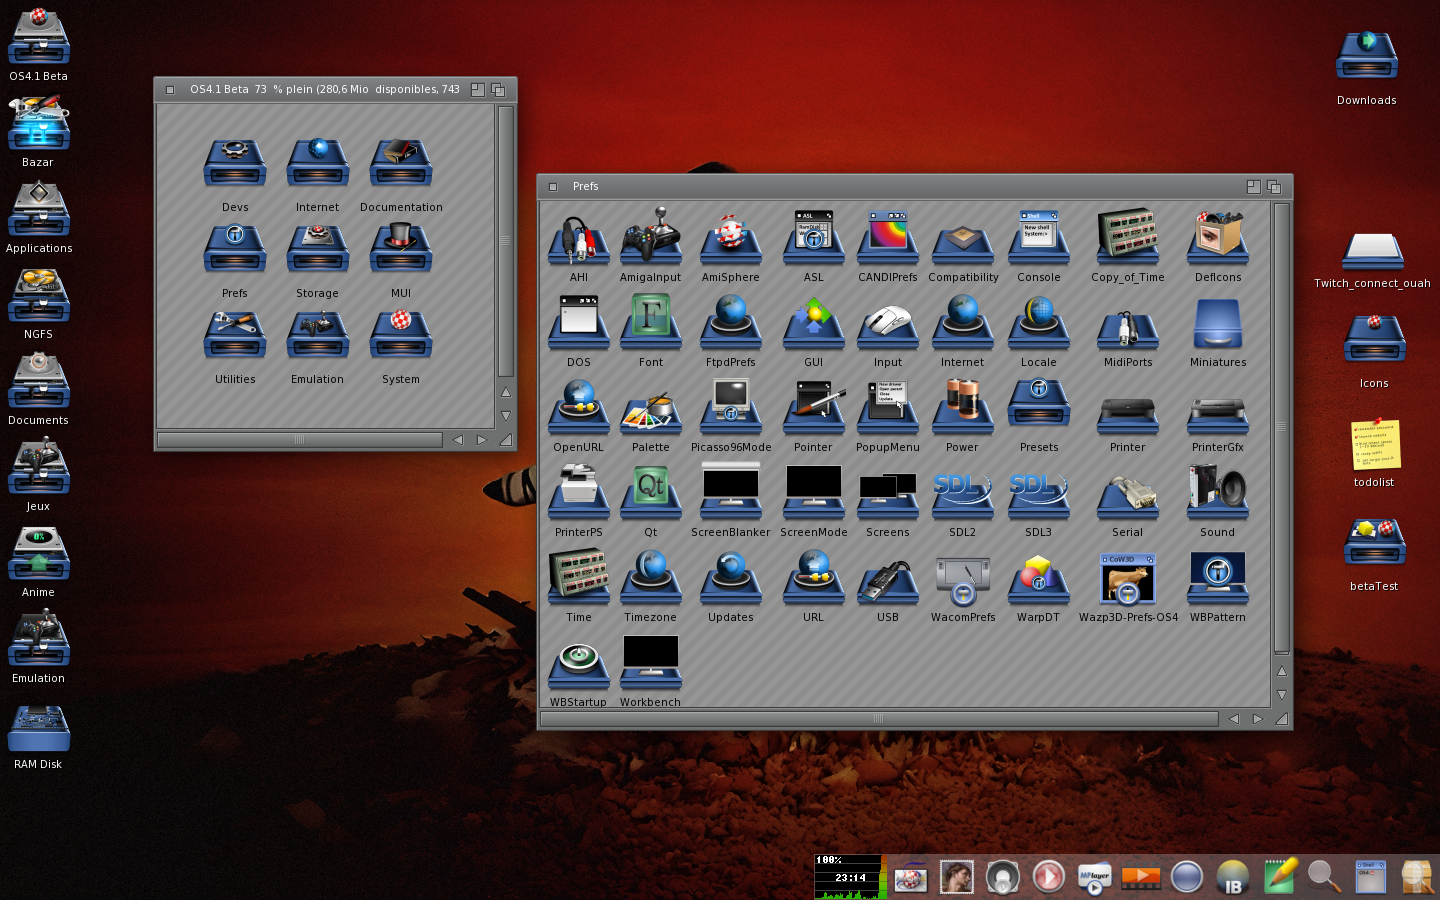Open the ScreenBlanker prefs icon
1440x900 pixels.
coord(730,491)
